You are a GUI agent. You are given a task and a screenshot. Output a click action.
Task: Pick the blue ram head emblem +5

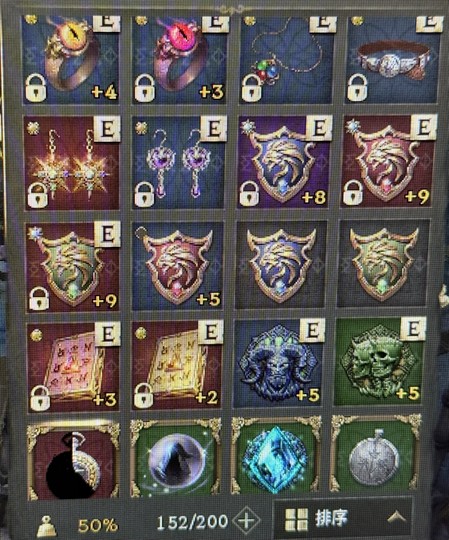coord(278,363)
